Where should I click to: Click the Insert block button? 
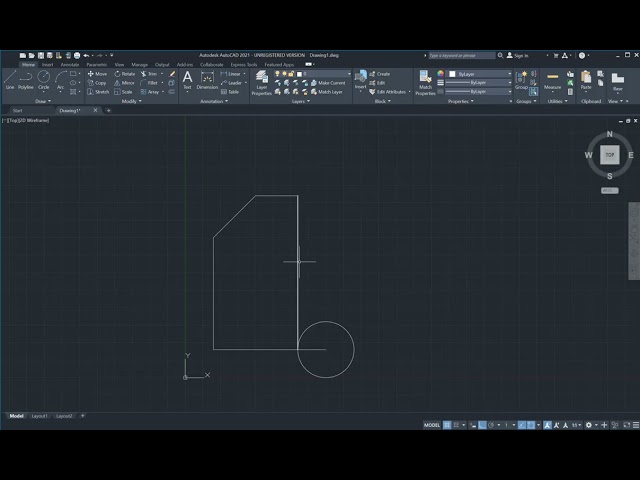coord(360,80)
